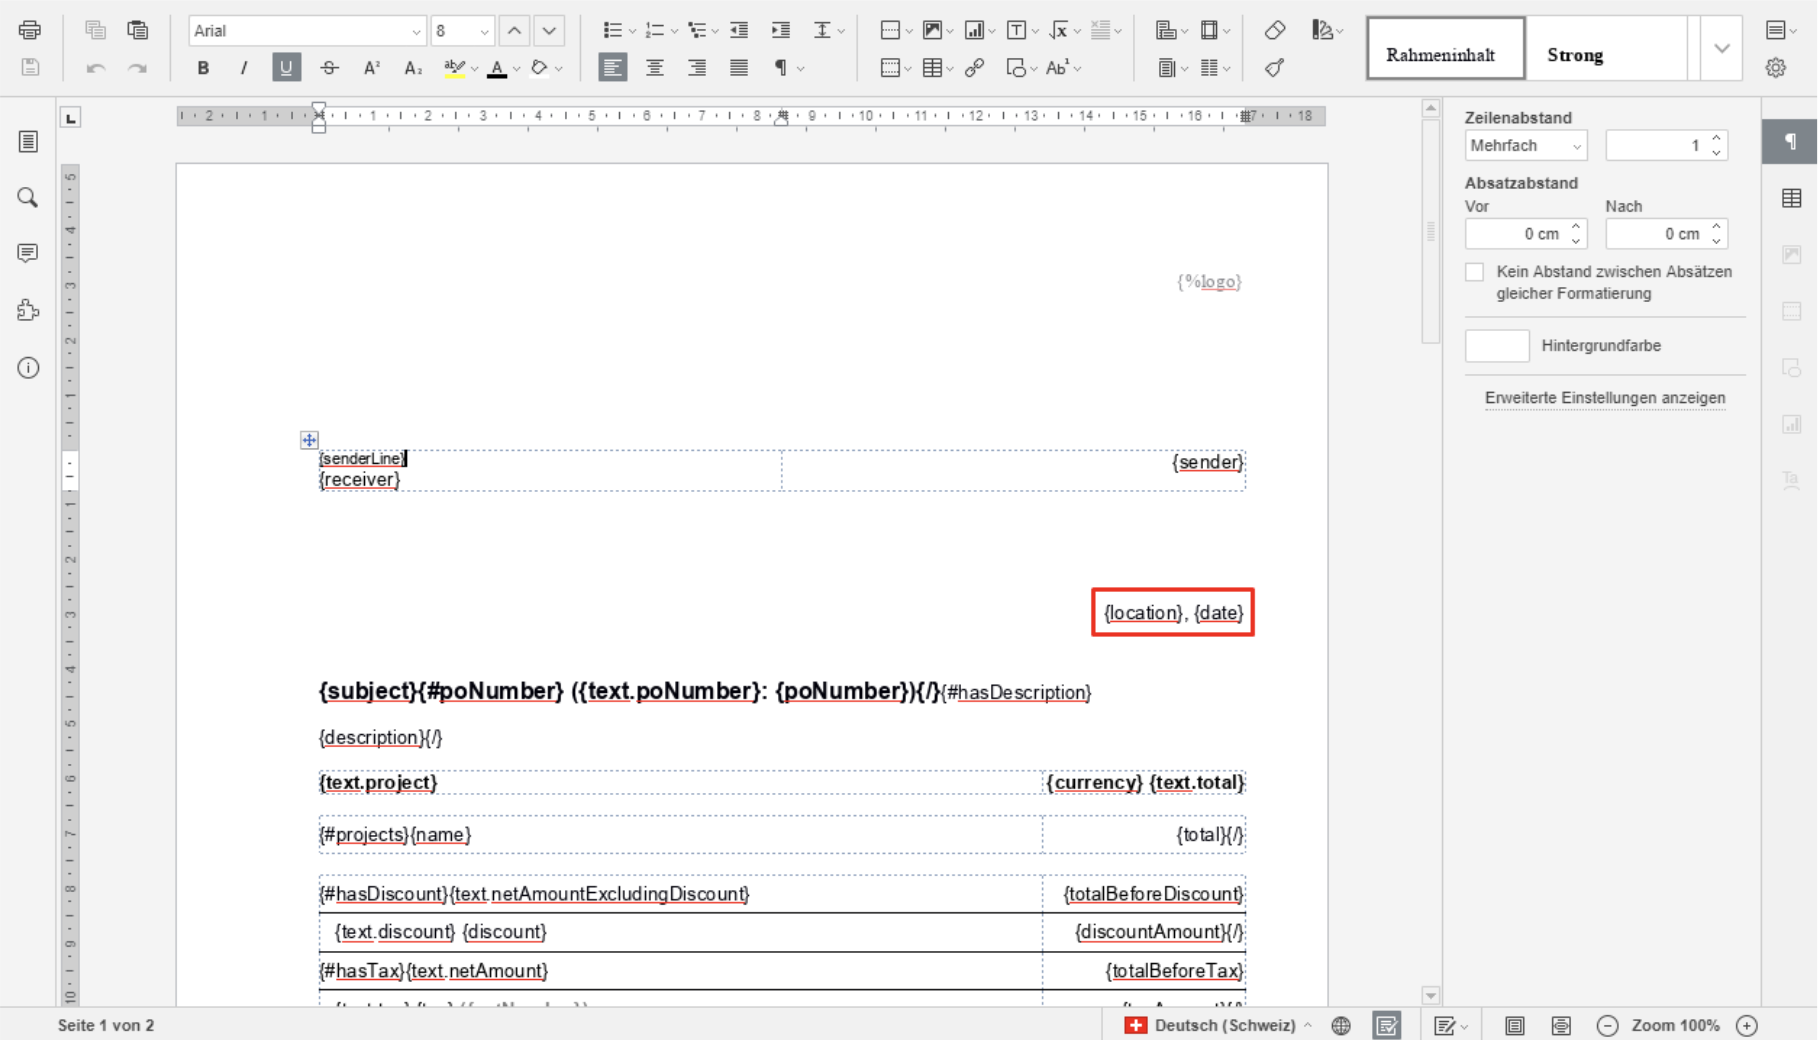Open table settings tab in right sidebar
The image size is (1820, 1040).
(1791, 198)
